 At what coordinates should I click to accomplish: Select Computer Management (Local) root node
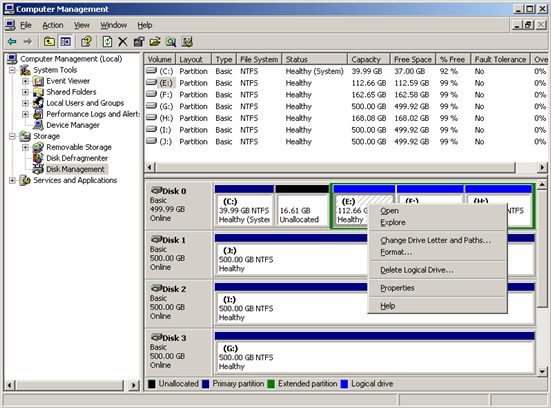click(x=71, y=59)
